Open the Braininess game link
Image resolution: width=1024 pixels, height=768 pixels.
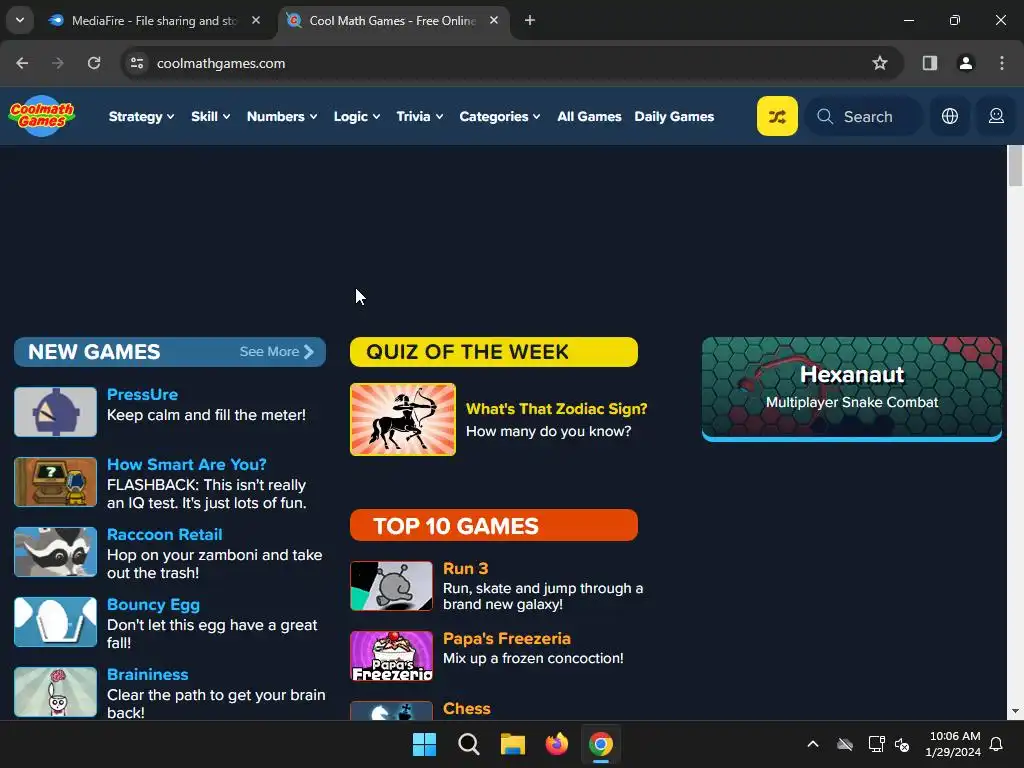(x=148, y=674)
